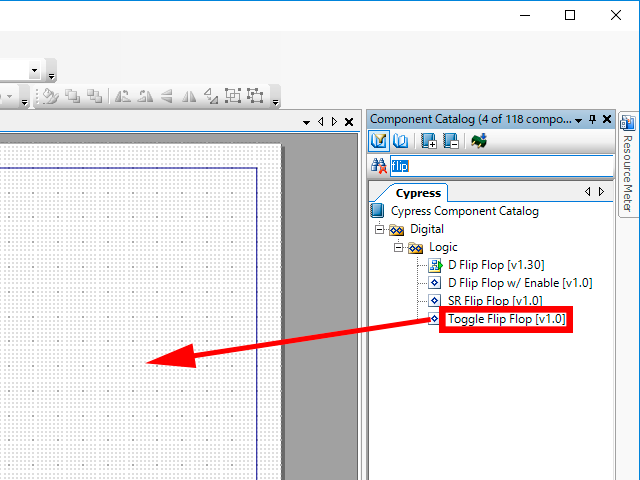Click the flip search text field

502,166
